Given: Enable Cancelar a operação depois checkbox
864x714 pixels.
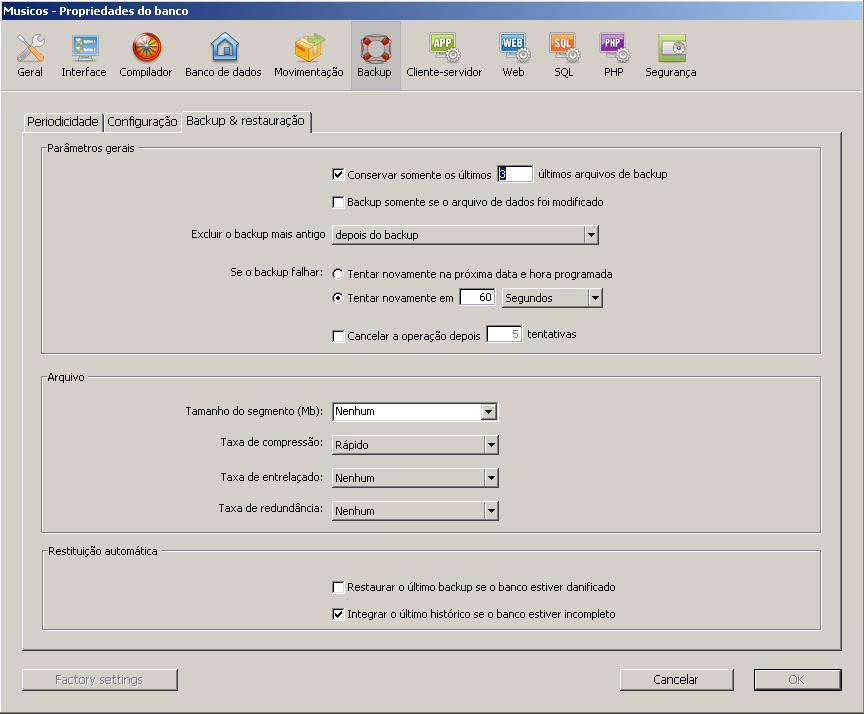Looking at the screenshot, I should (x=338, y=336).
